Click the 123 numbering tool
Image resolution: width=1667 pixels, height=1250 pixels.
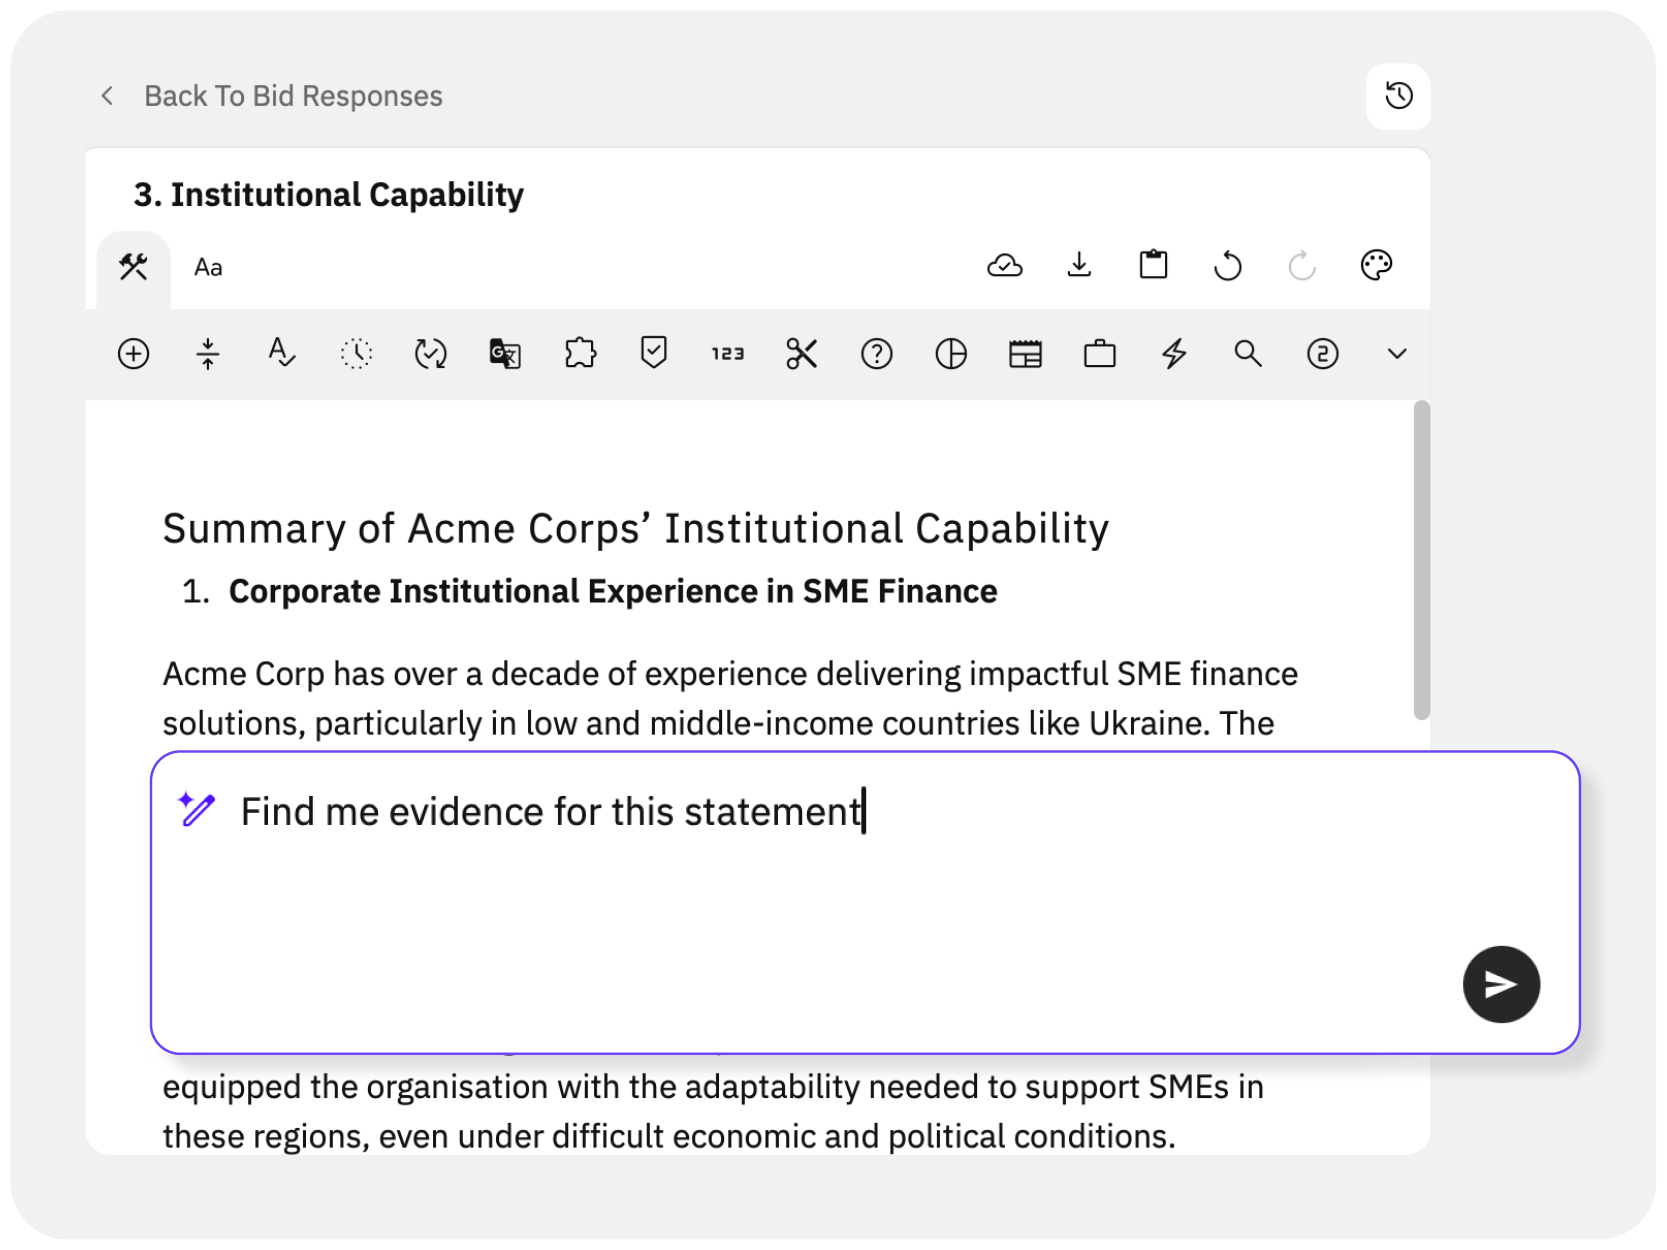coord(728,354)
